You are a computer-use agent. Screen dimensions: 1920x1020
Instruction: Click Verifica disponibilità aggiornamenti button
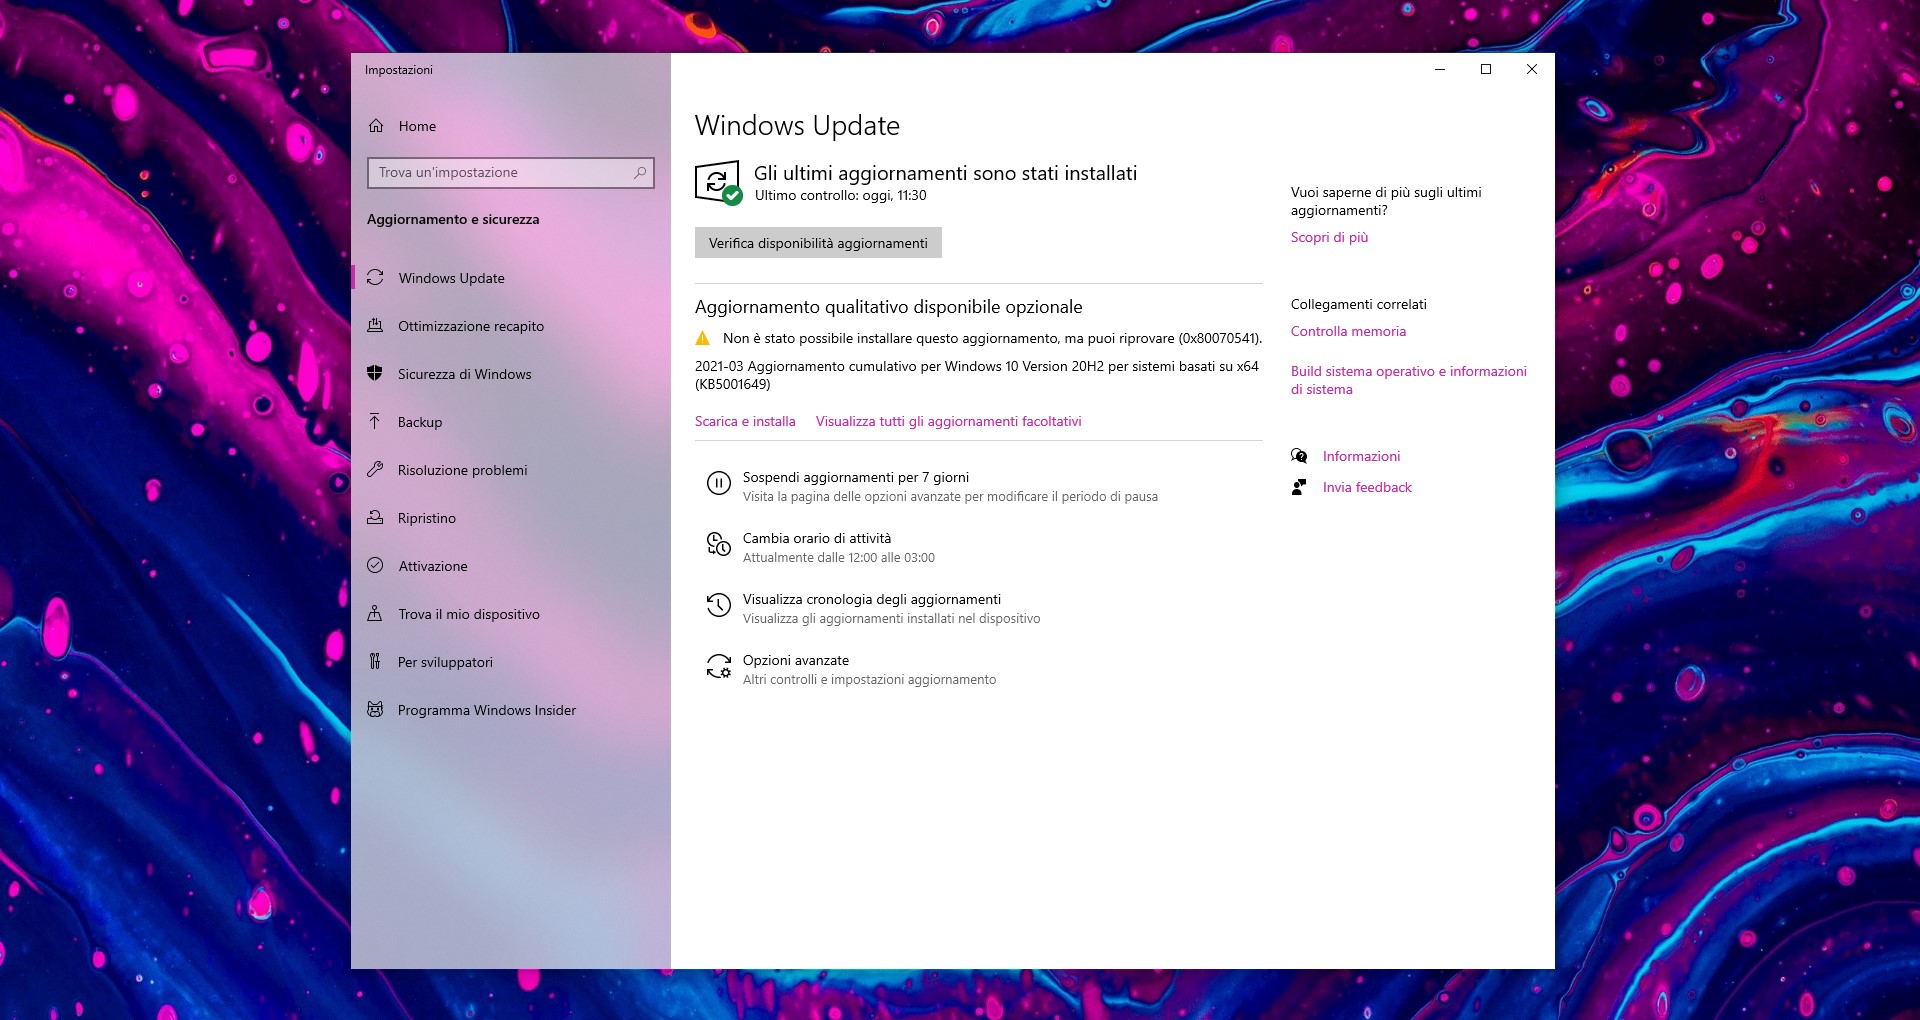818,243
